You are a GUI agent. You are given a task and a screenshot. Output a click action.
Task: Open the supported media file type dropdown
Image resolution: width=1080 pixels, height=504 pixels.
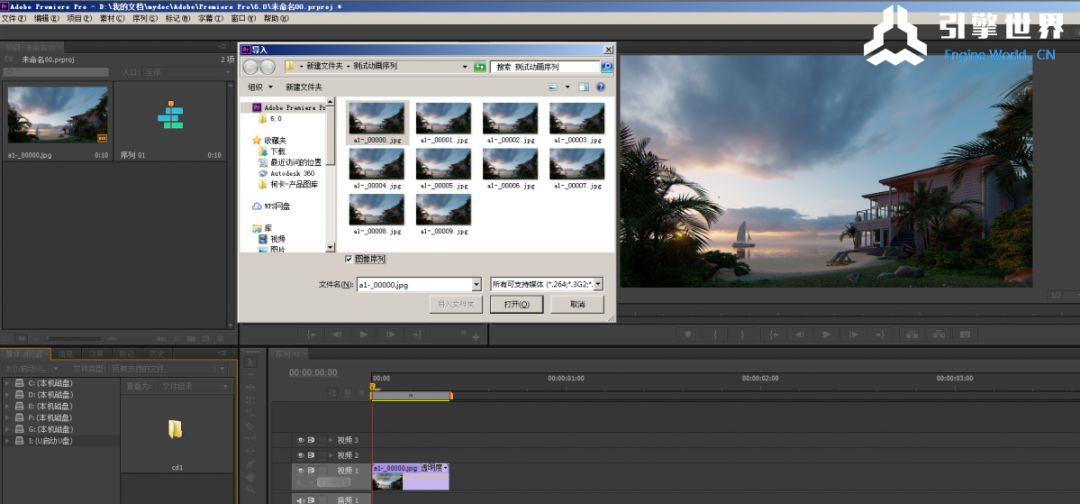598,284
